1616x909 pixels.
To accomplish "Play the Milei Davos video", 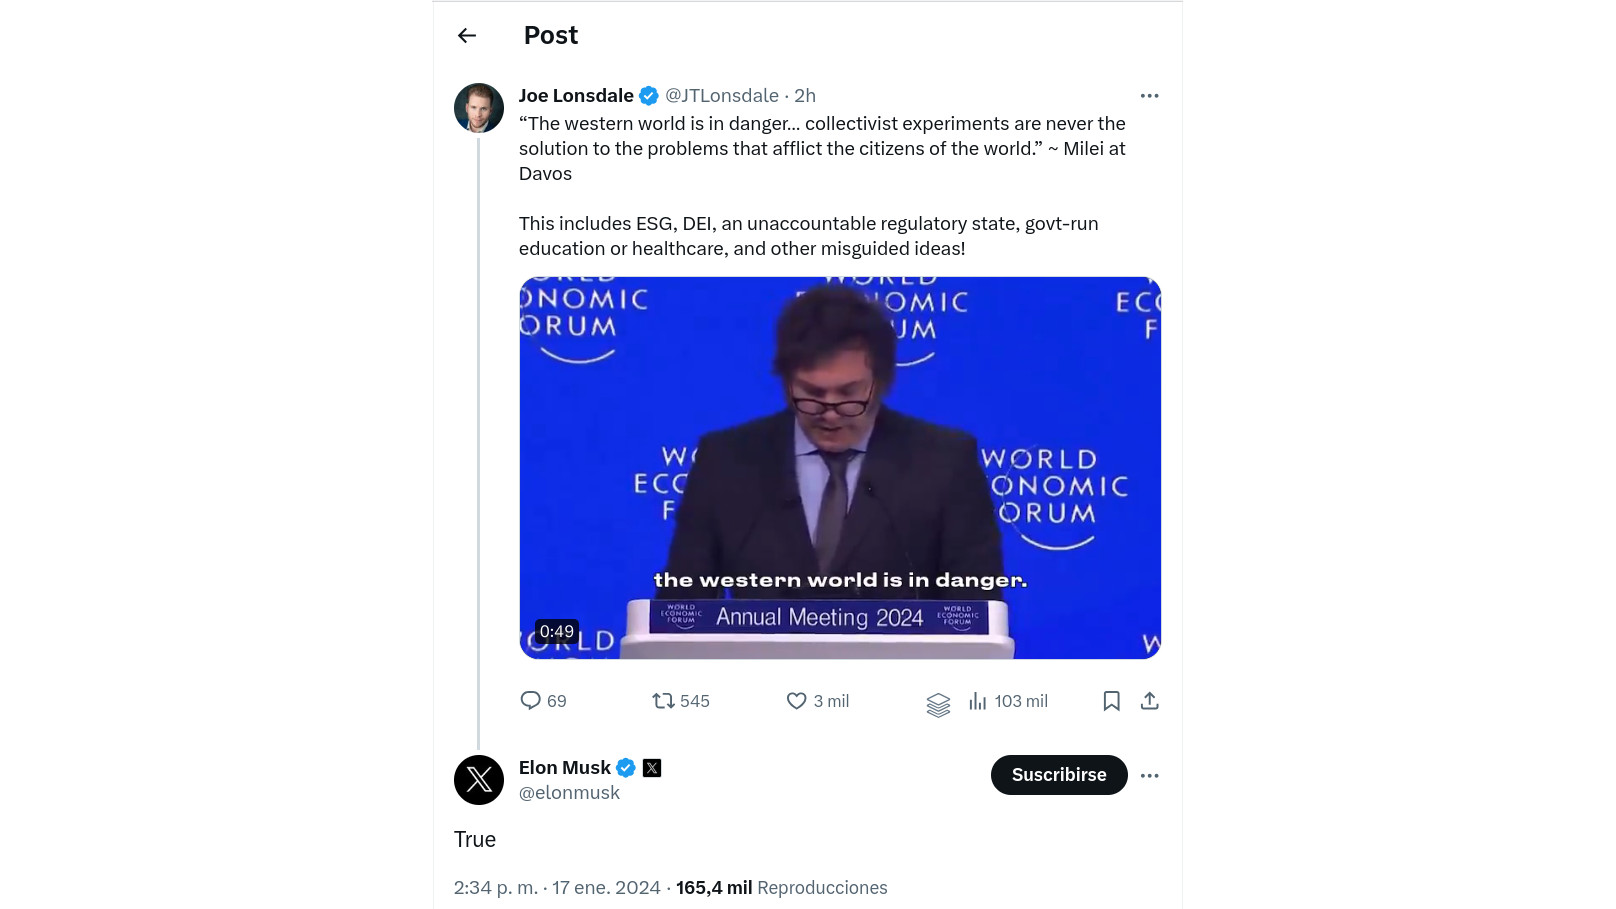I will pos(840,467).
